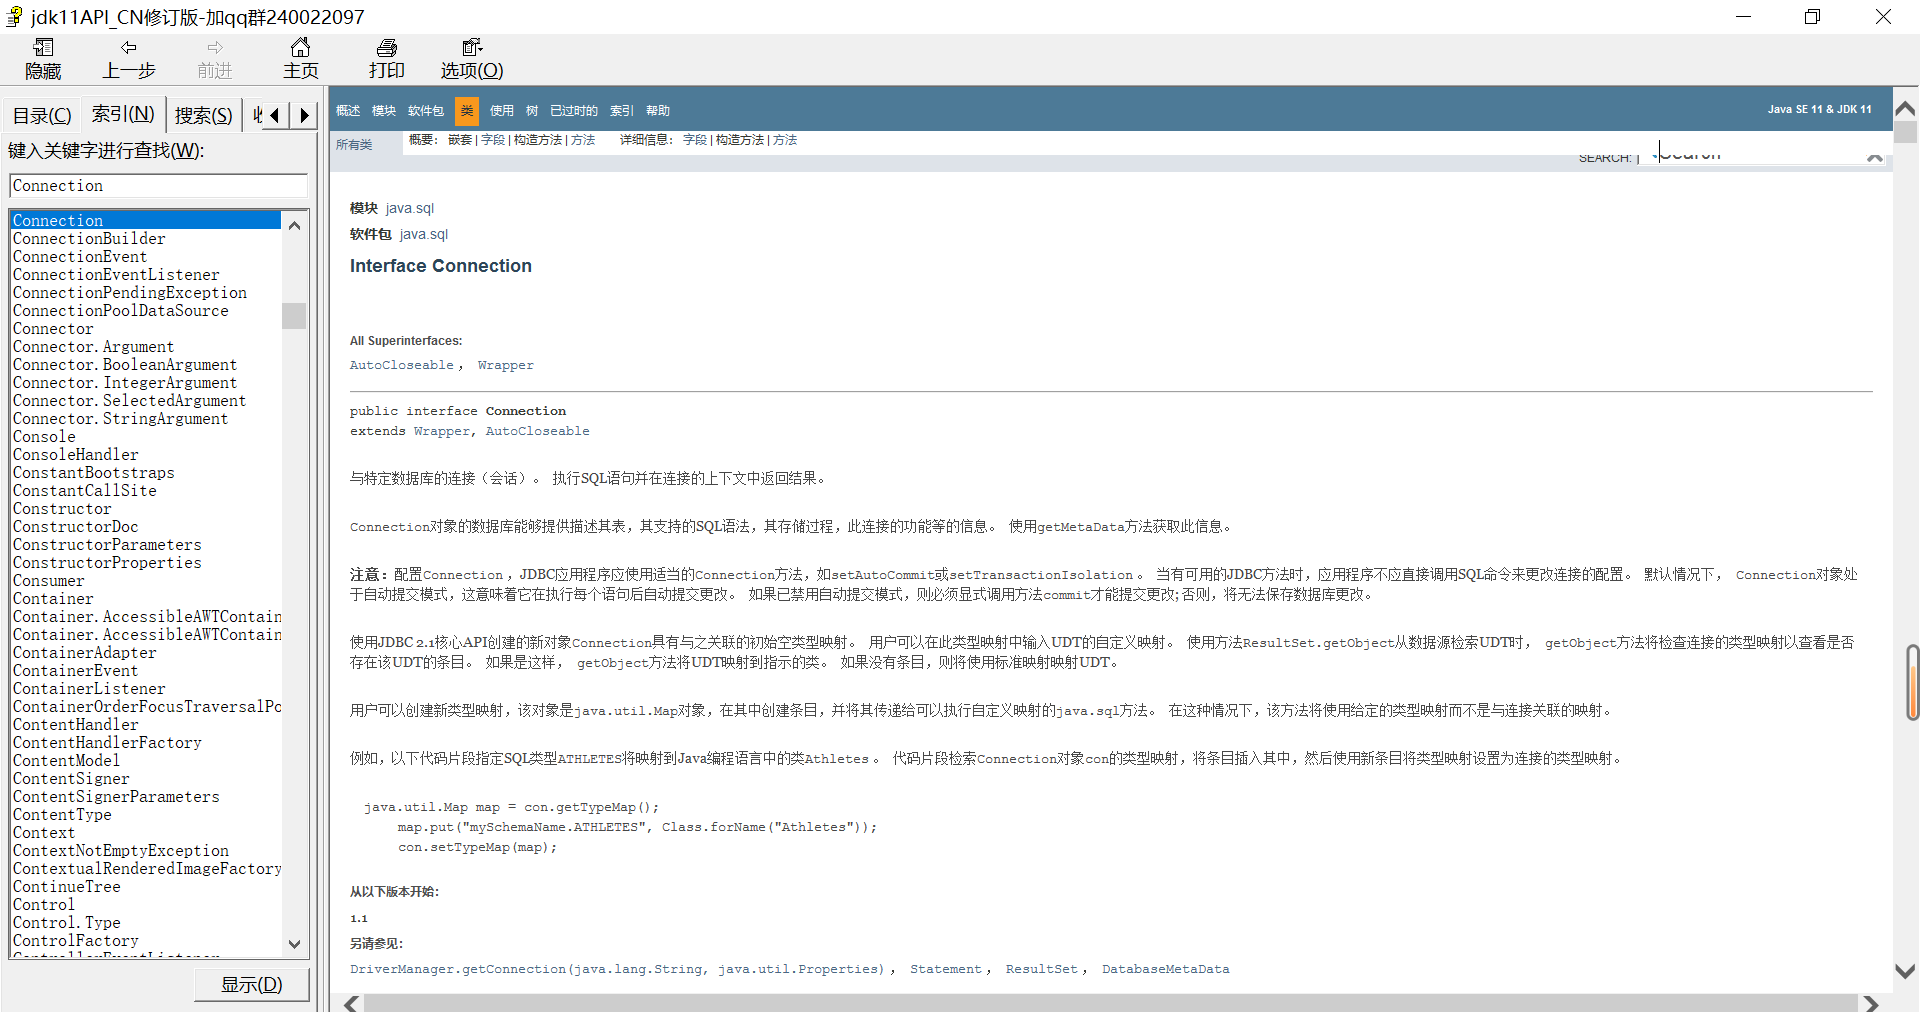This screenshot has height=1012, width=1920.
Task: Select the highlighted 类 nav item
Action: (467, 111)
